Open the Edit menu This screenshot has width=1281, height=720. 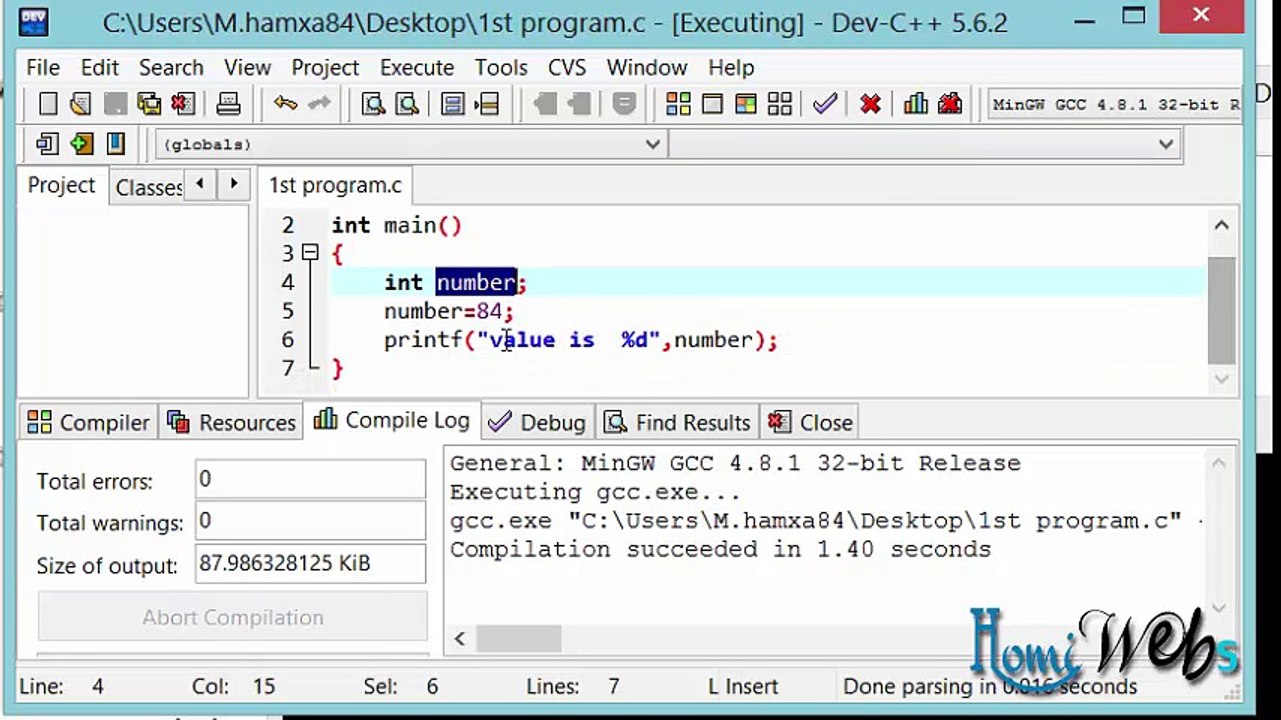coord(100,67)
